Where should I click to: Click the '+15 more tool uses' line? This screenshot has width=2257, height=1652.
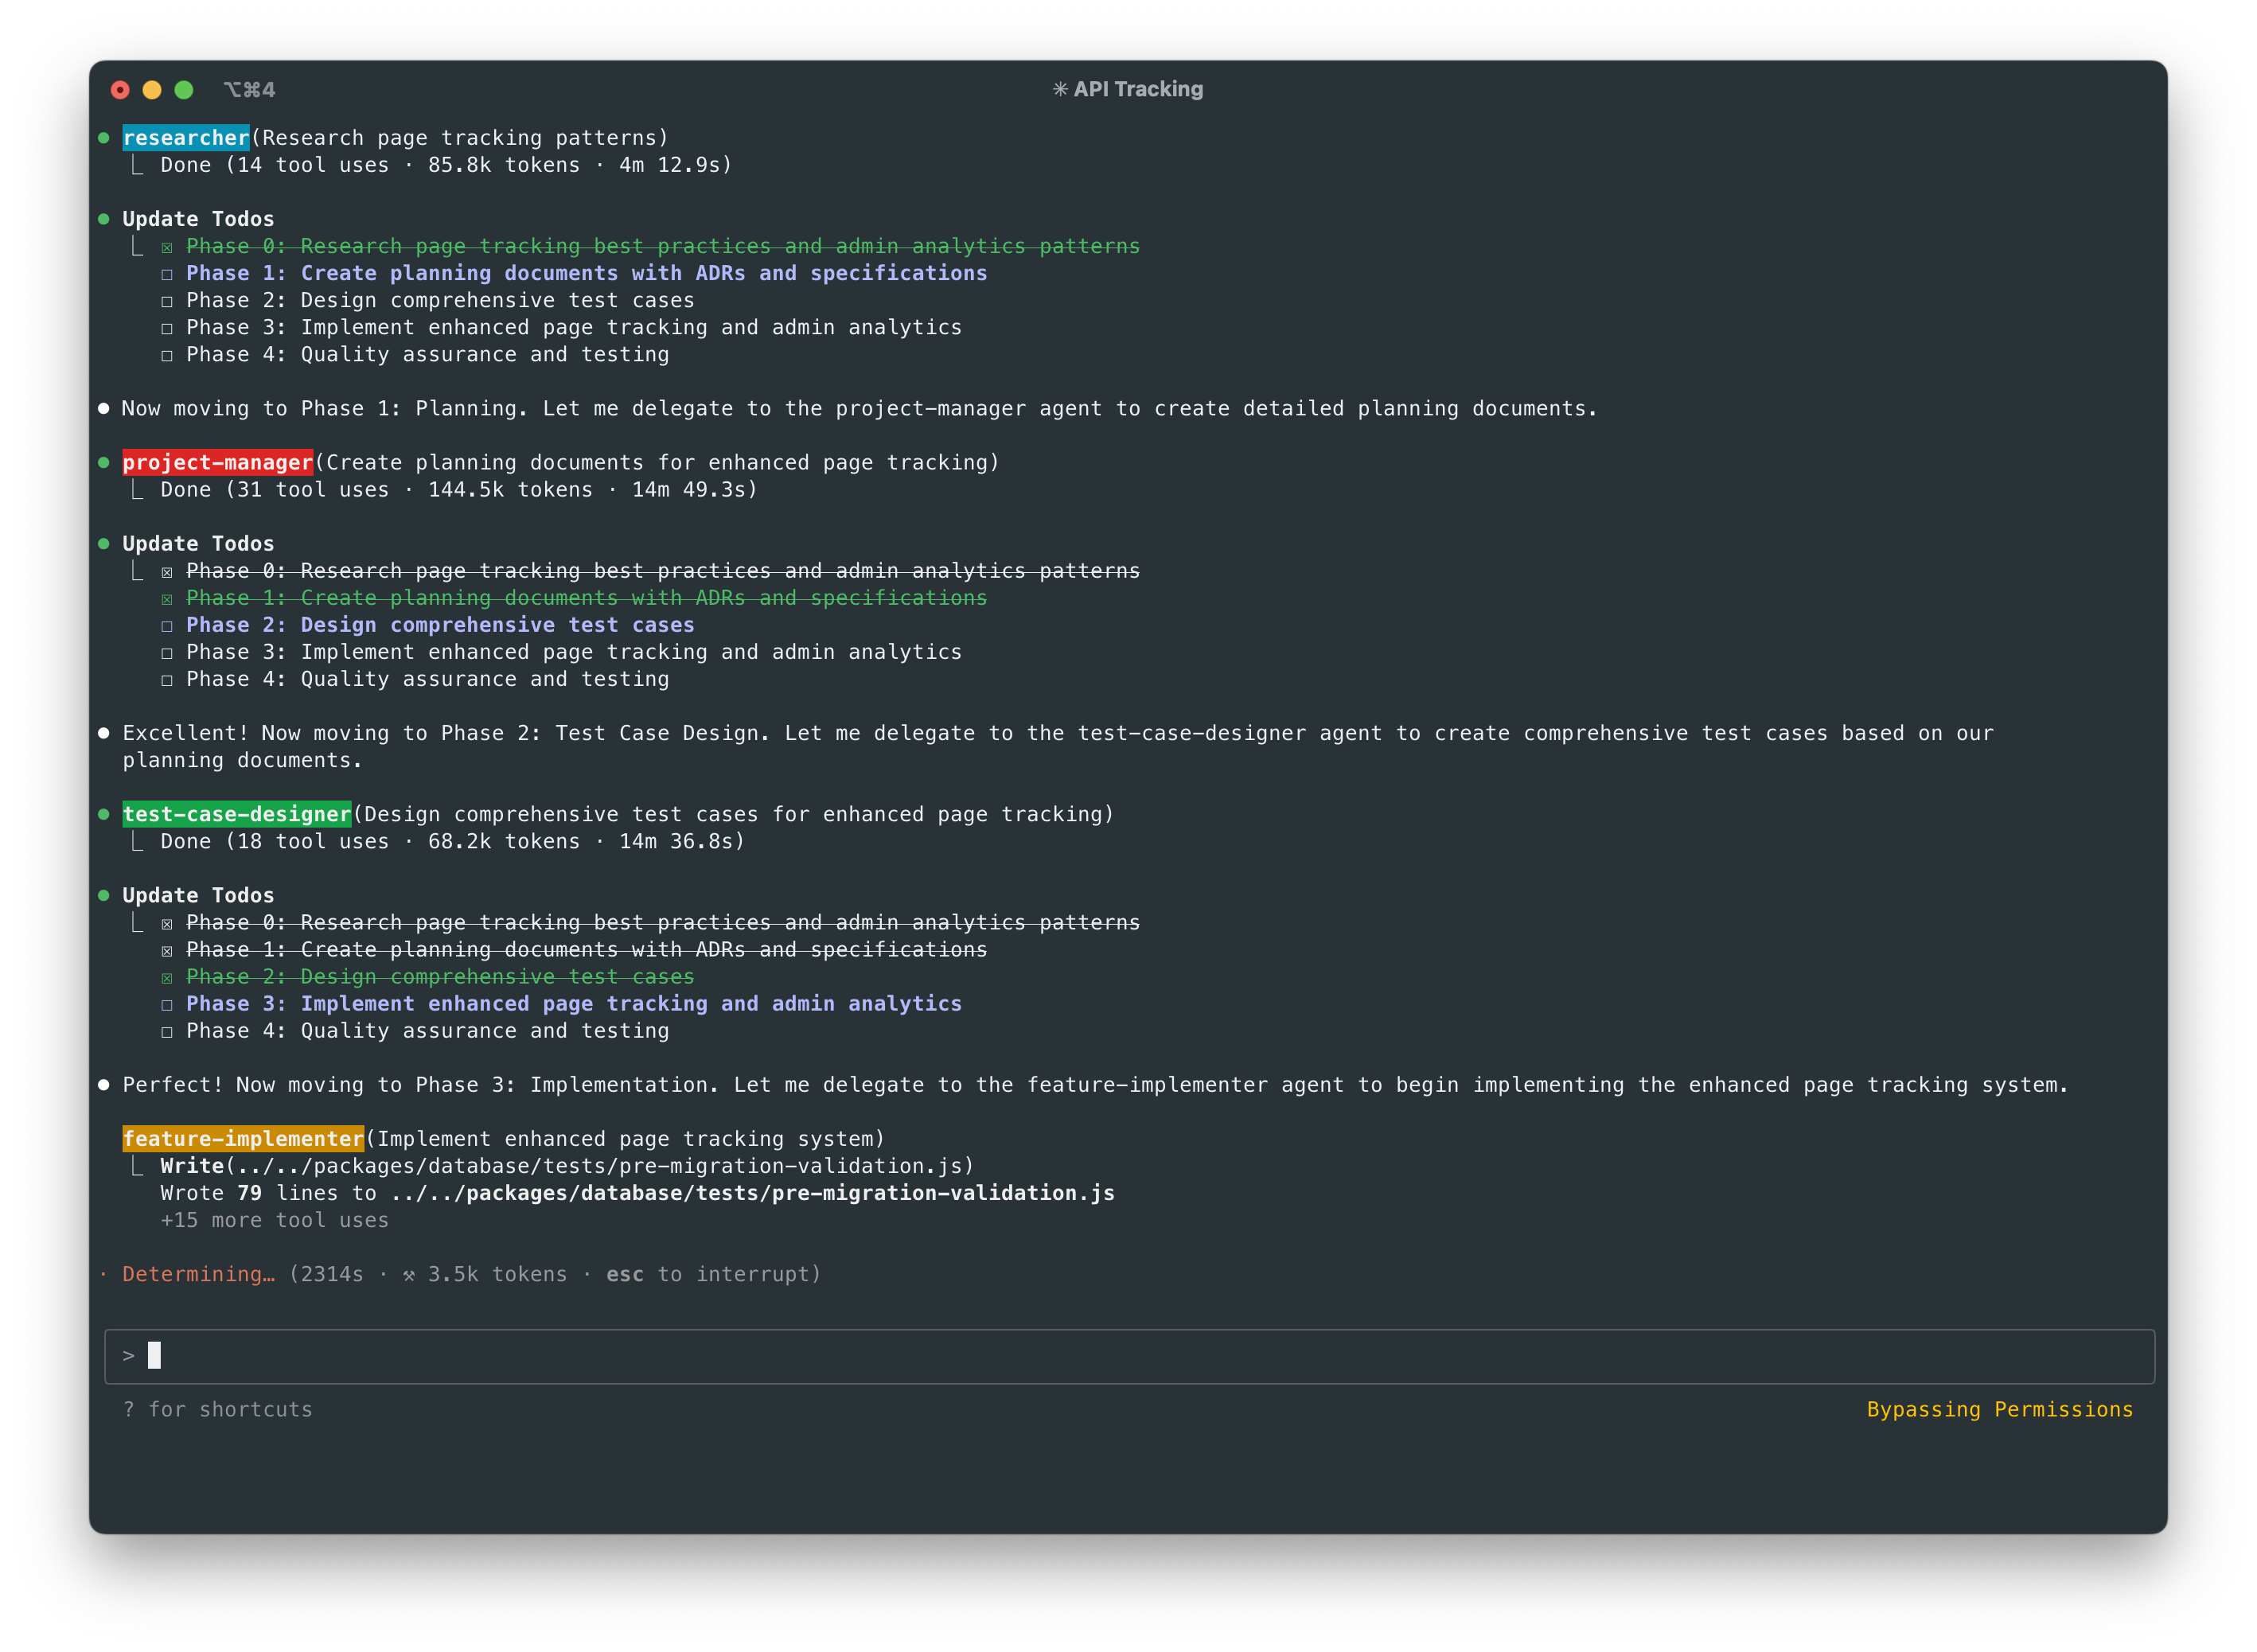(275, 1220)
